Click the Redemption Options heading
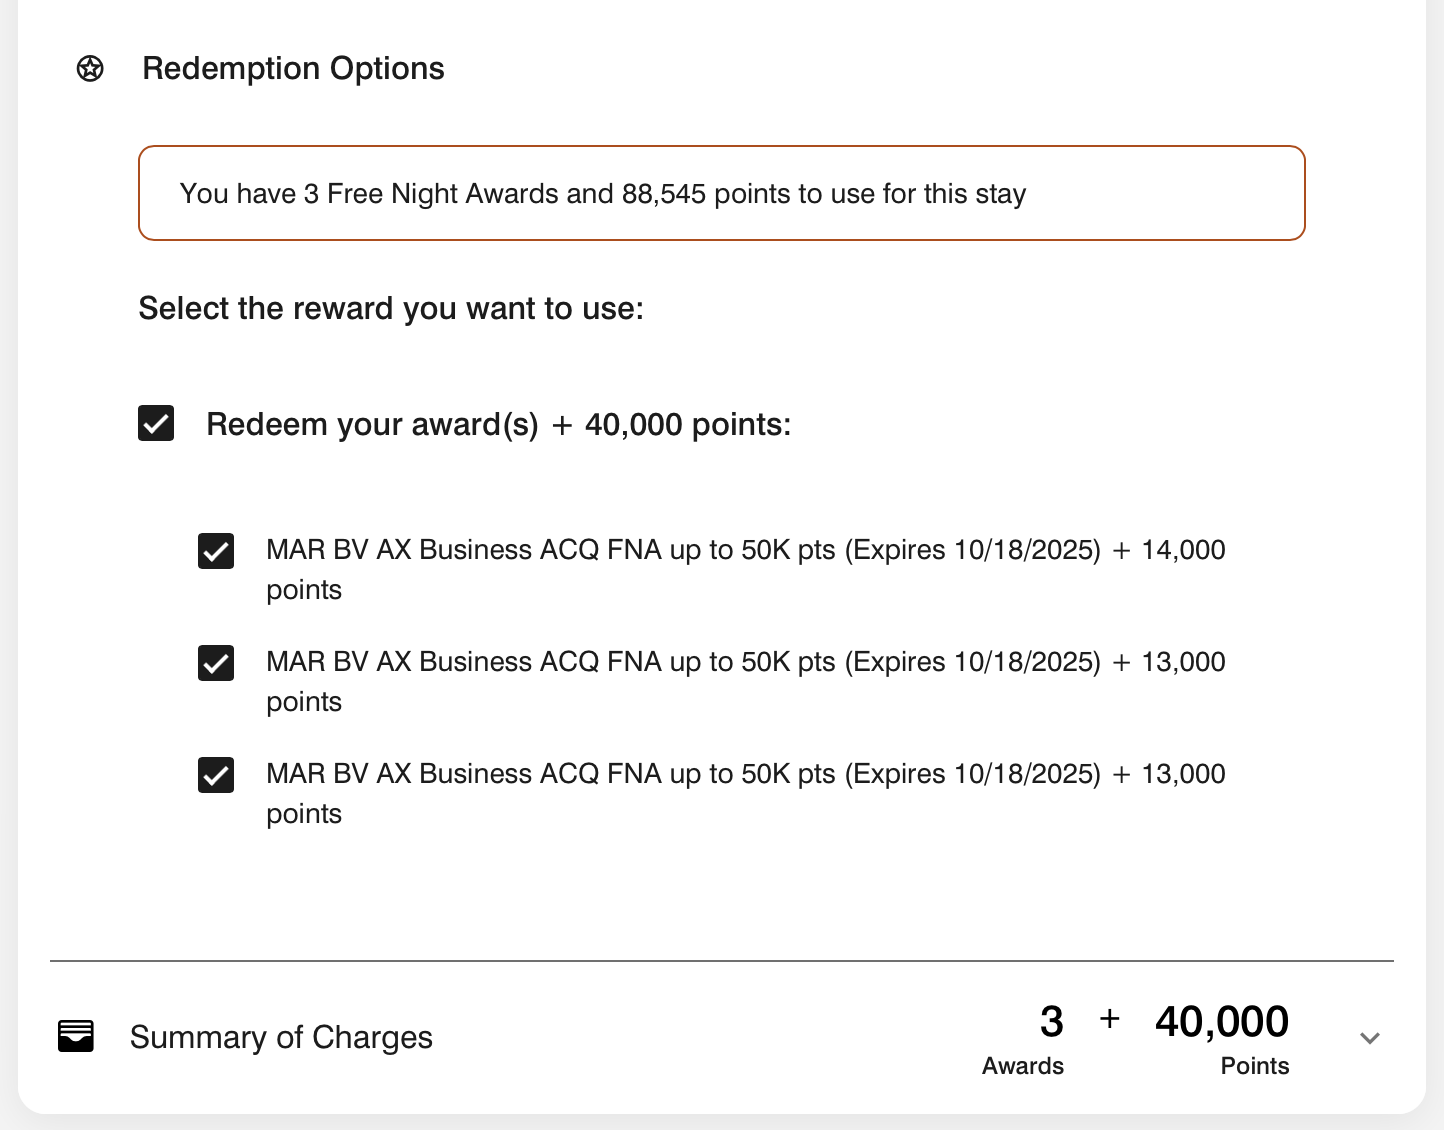1444x1130 pixels. pyautogui.click(x=293, y=69)
